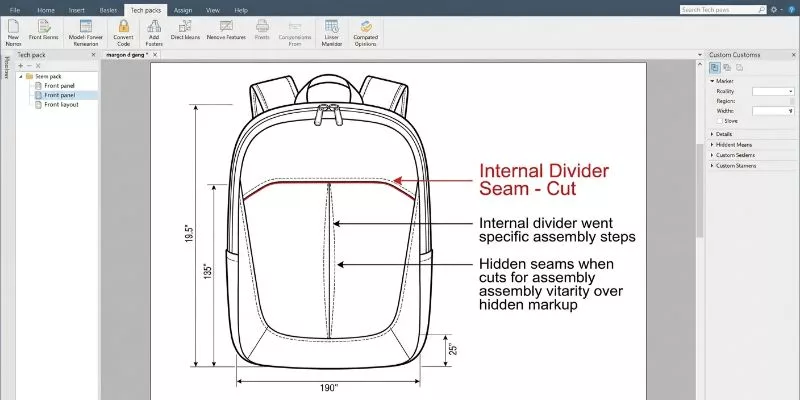Viewport: 800px width, 400px height.
Task: Click the Compated Opinions ribbon icon
Action: point(366,26)
